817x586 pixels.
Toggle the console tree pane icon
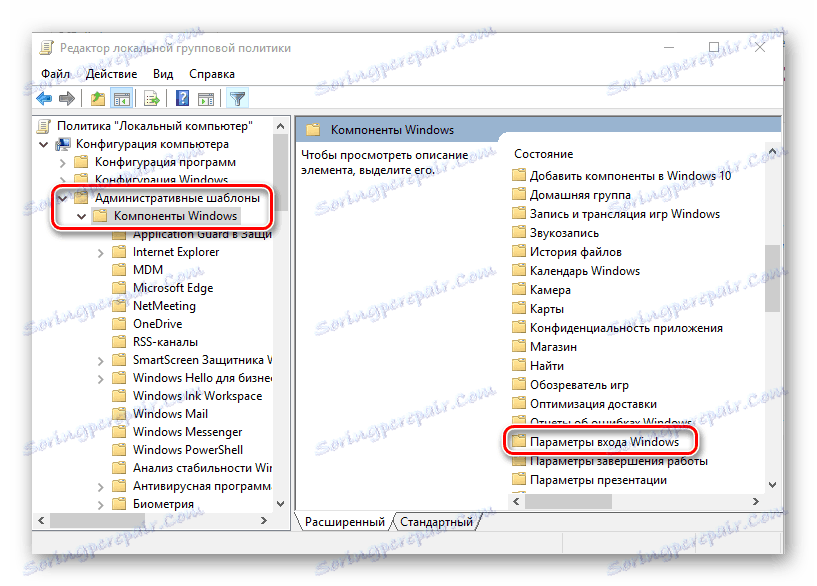coord(122,98)
